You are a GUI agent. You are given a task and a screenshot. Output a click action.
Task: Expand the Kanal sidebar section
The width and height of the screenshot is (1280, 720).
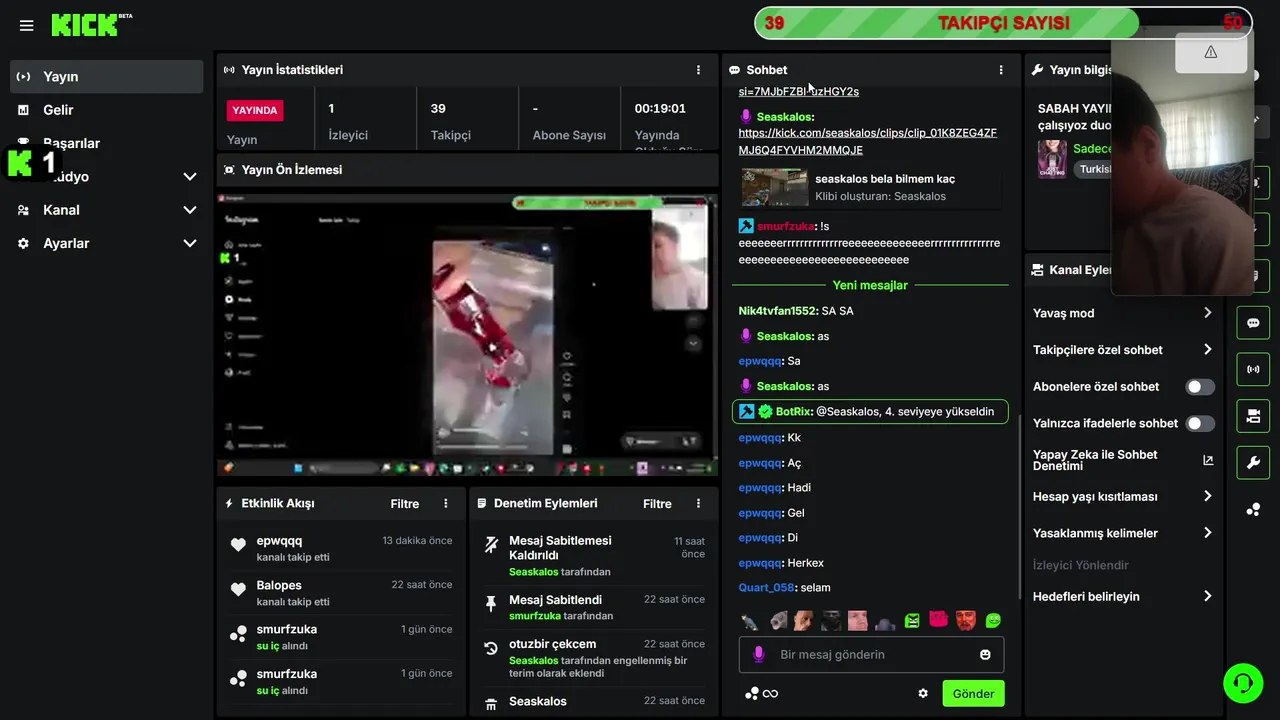coord(107,210)
